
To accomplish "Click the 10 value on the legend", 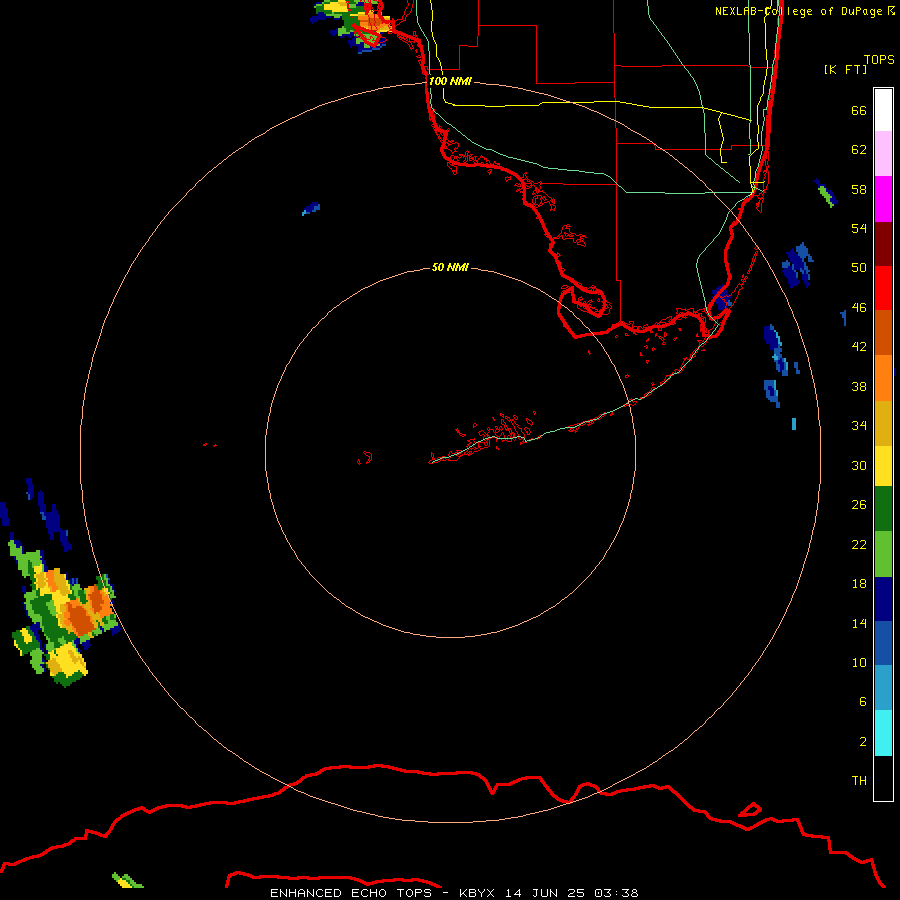I will [859, 662].
